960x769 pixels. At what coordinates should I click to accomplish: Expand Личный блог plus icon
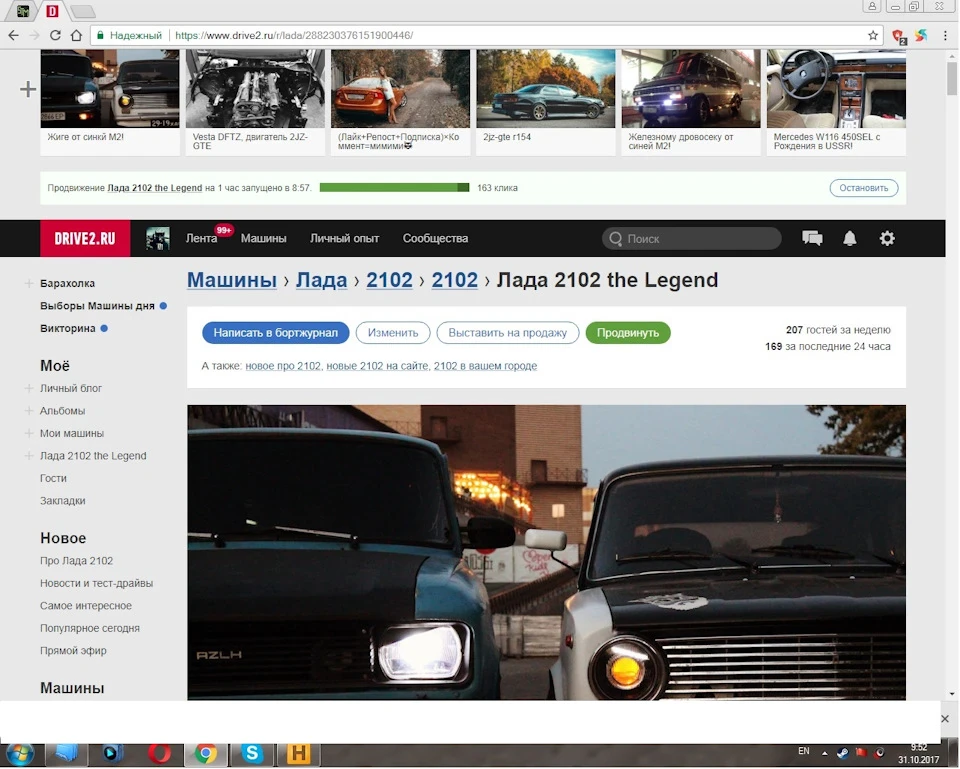(28, 388)
